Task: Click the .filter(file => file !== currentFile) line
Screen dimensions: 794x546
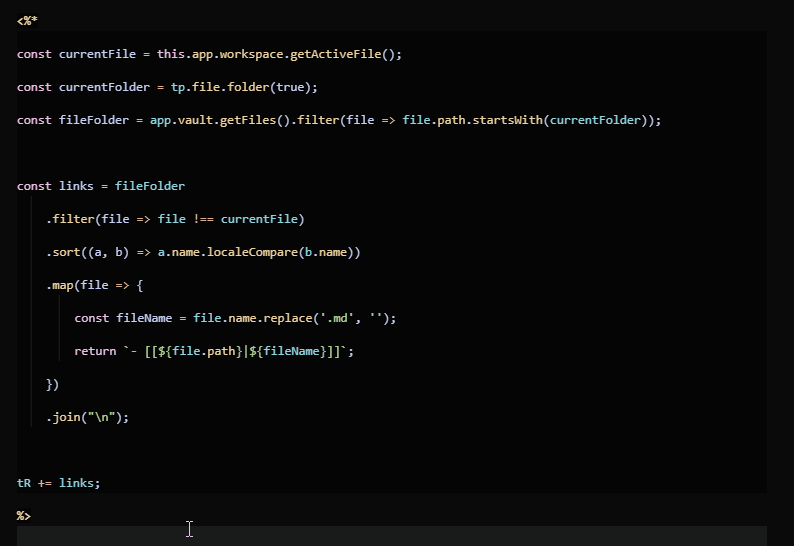Action: [175, 219]
